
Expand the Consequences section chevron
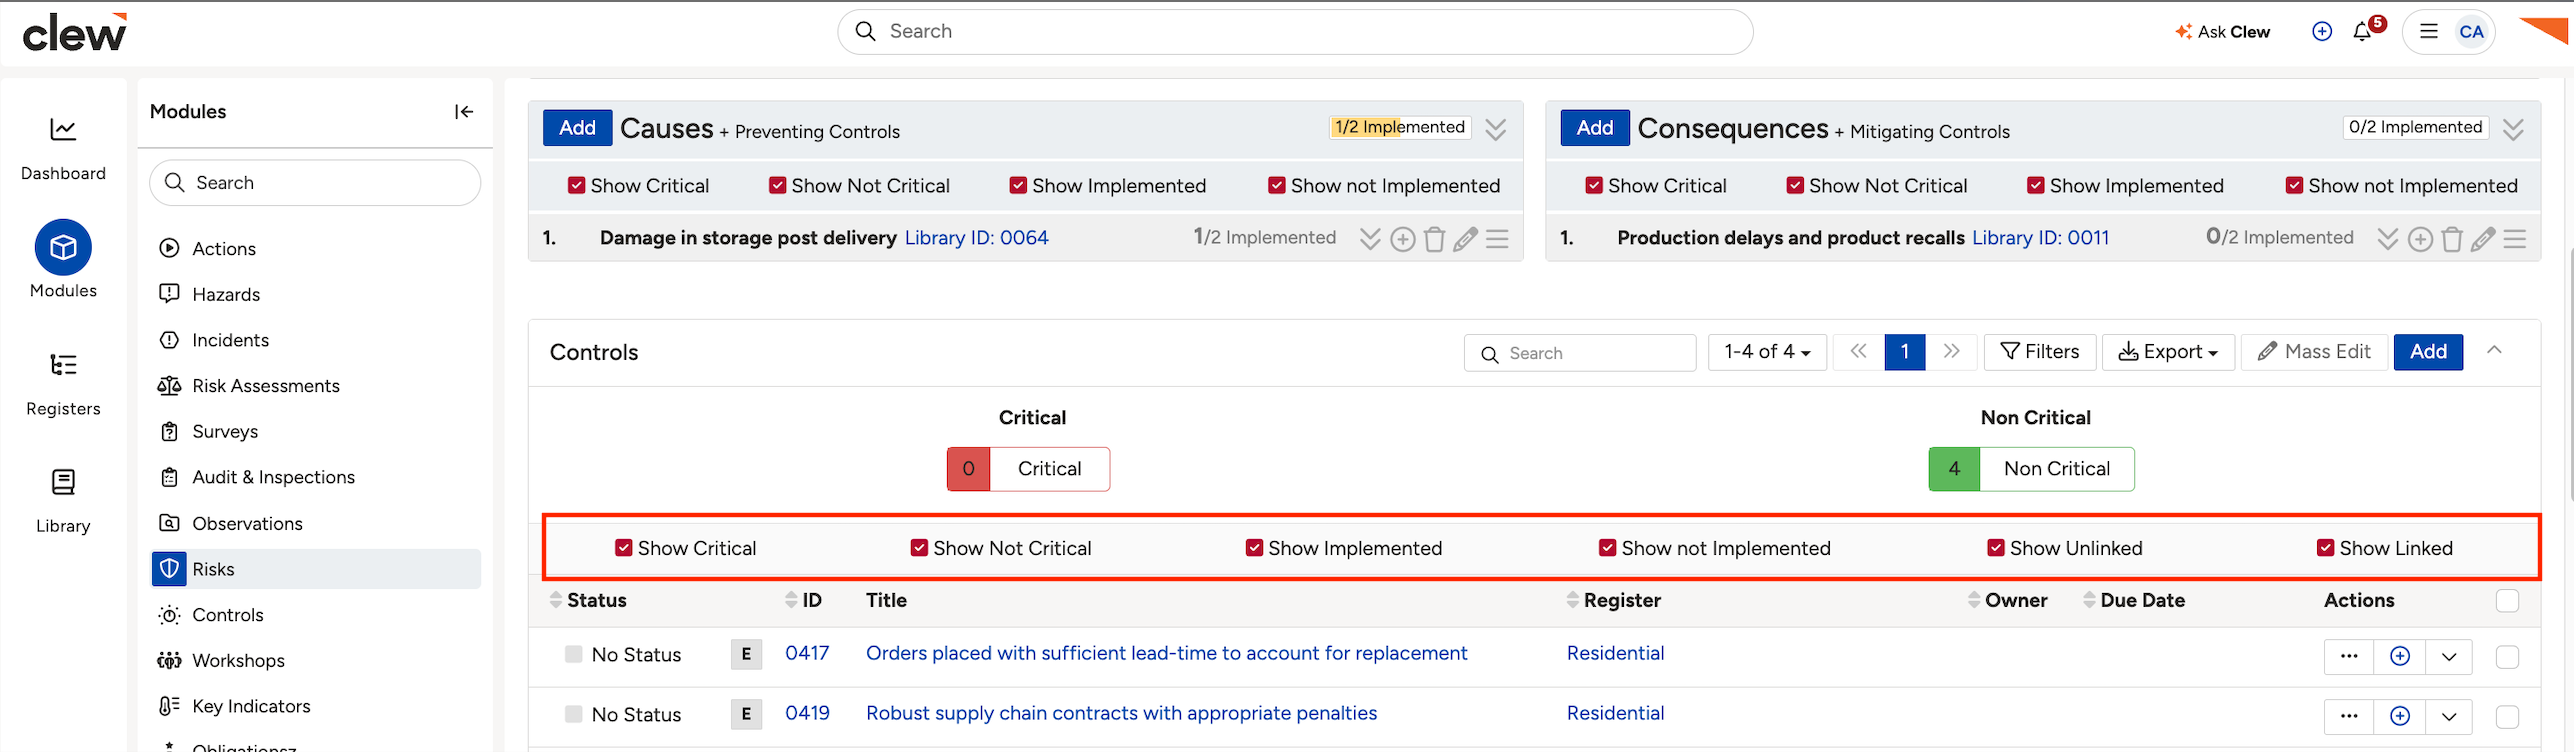tap(2513, 130)
